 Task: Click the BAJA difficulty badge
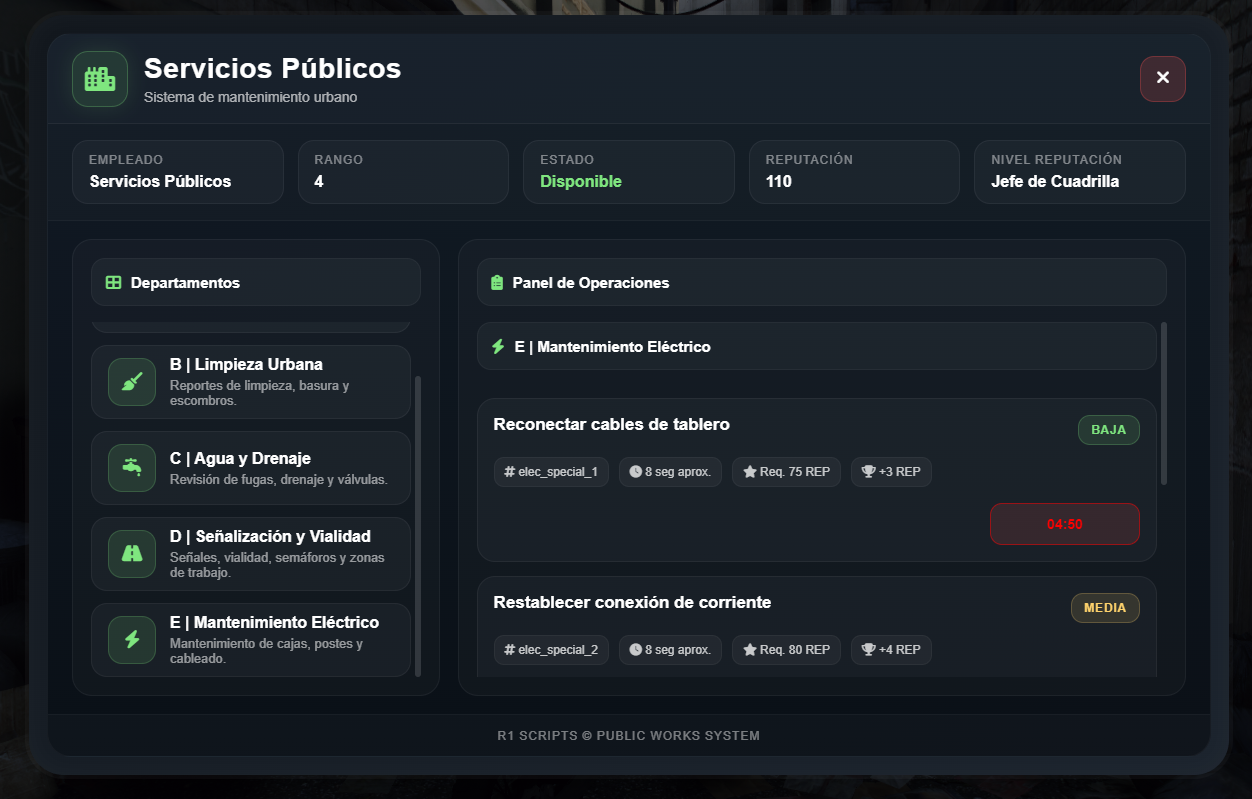pyautogui.click(x=1109, y=430)
